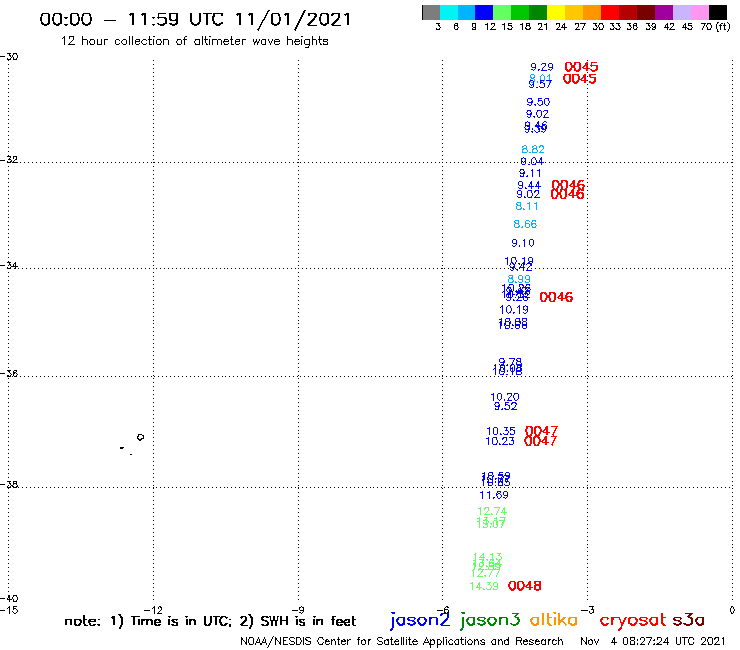Click the NOAA/NESDIS Center credit line
740x650 pixels.
pyautogui.click(x=402, y=642)
